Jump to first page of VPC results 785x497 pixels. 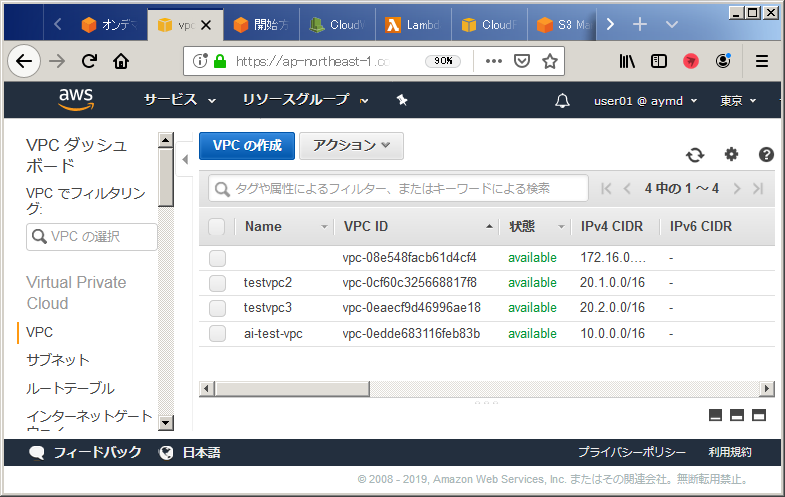606,189
